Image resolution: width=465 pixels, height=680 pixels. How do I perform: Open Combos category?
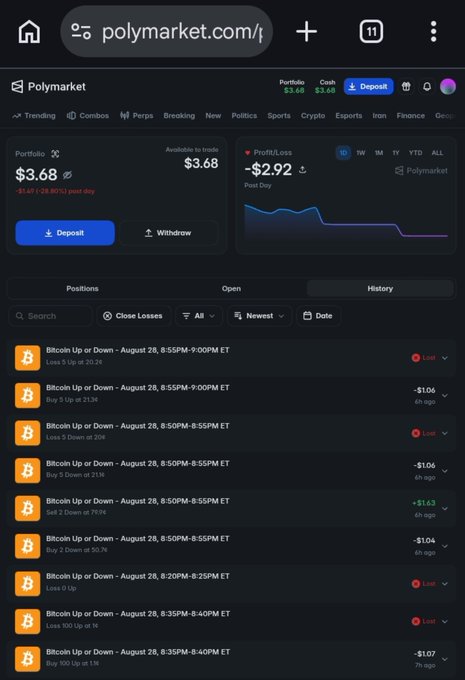click(88, 116)
